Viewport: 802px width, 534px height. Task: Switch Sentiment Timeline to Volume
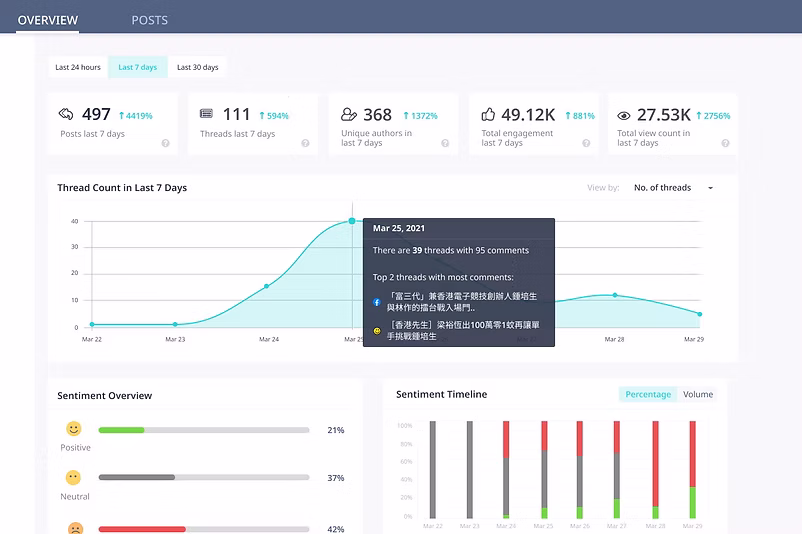click(x=697, y=394)
